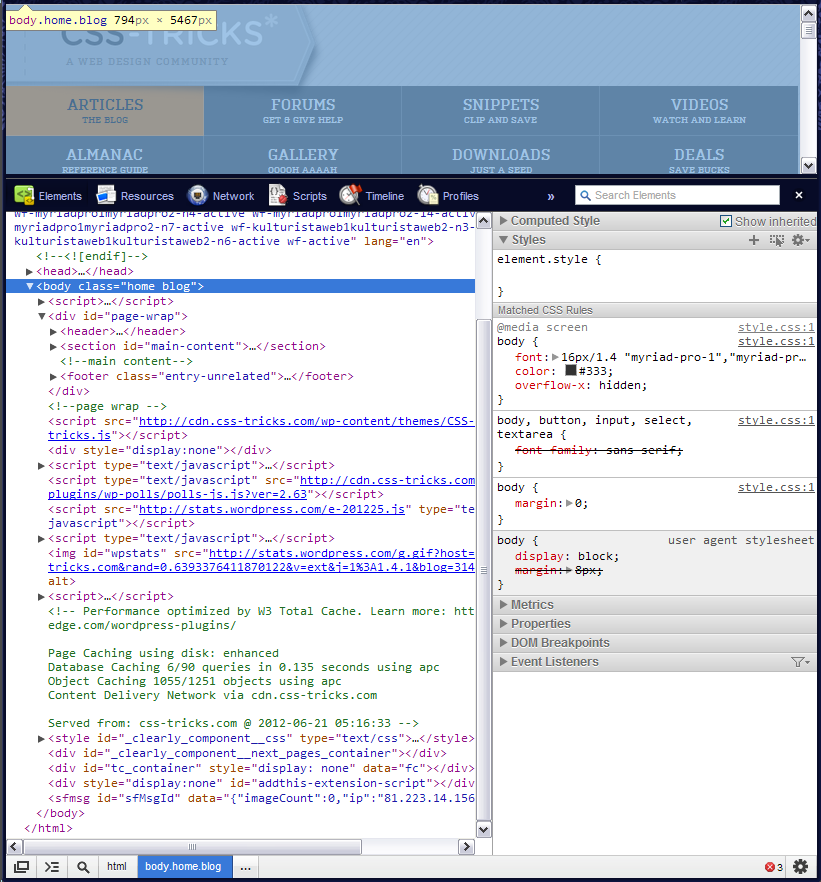
Task: Expand the Properties section
Action: pyautogui.click(x=503, y=624)
